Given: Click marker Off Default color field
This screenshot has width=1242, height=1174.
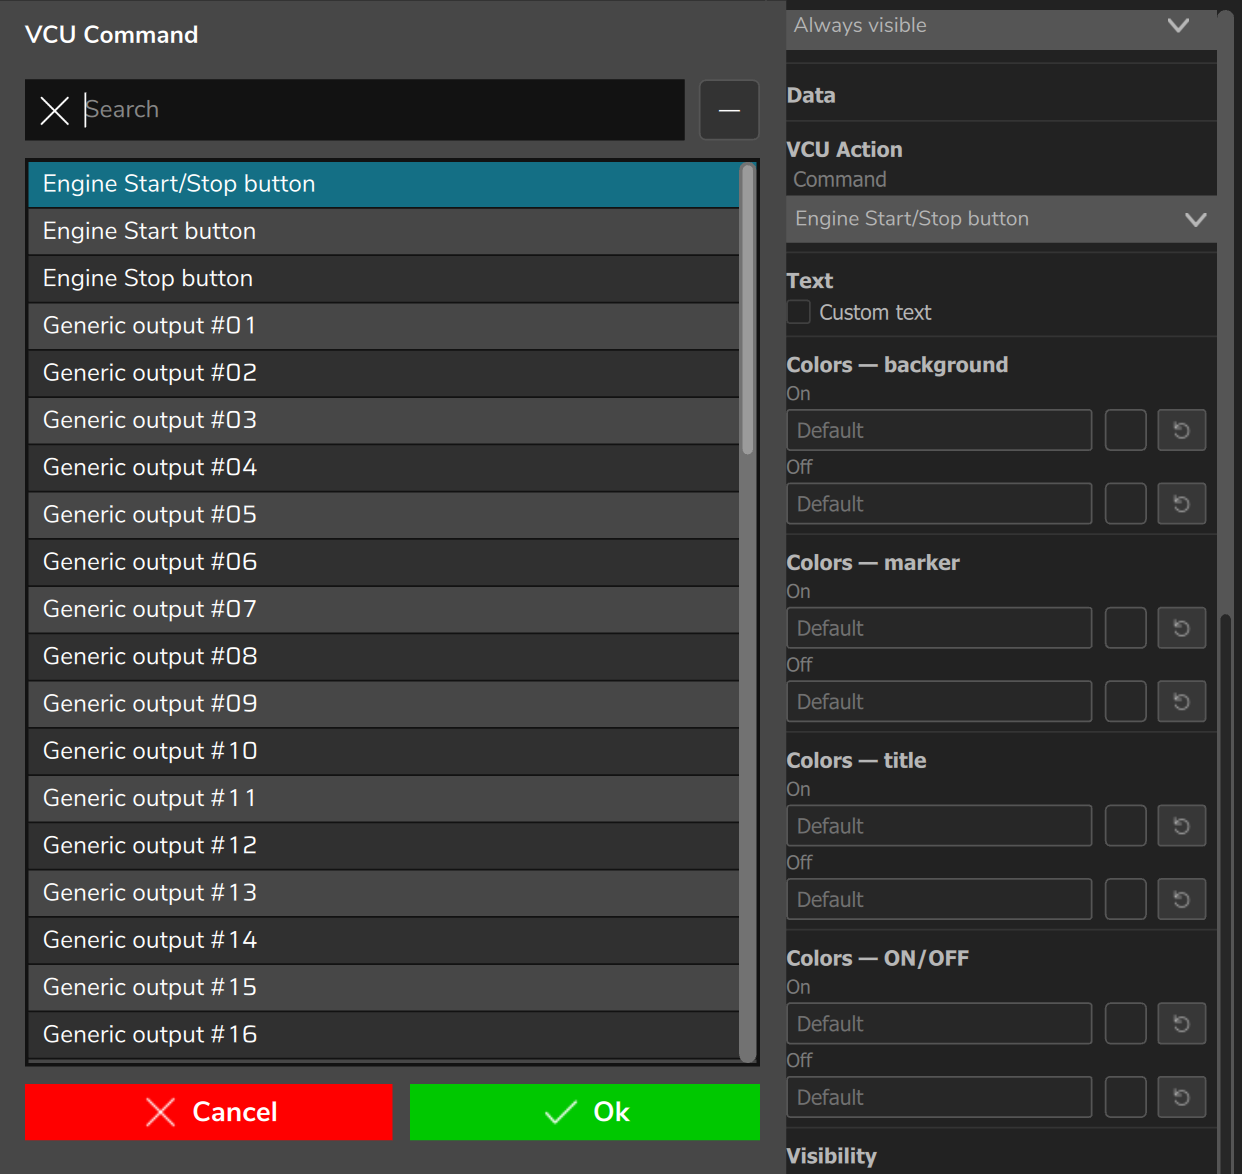Looking at the screenshot, I should [939, 702].
